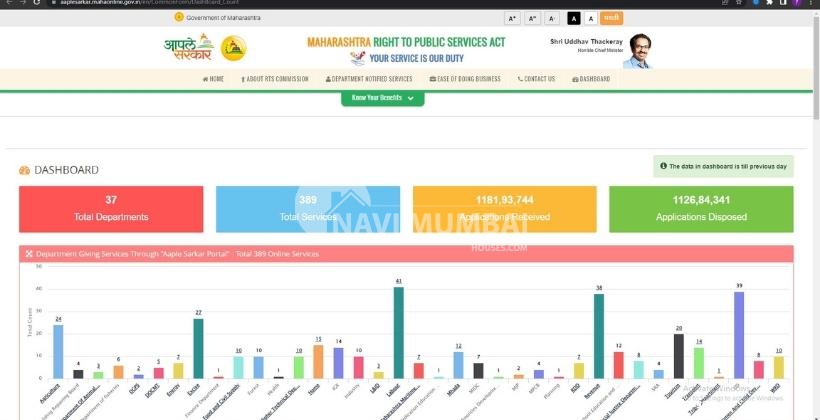Click the Total Departments red card
Screen dimensions: 820x420
click(x=111, y=208)
